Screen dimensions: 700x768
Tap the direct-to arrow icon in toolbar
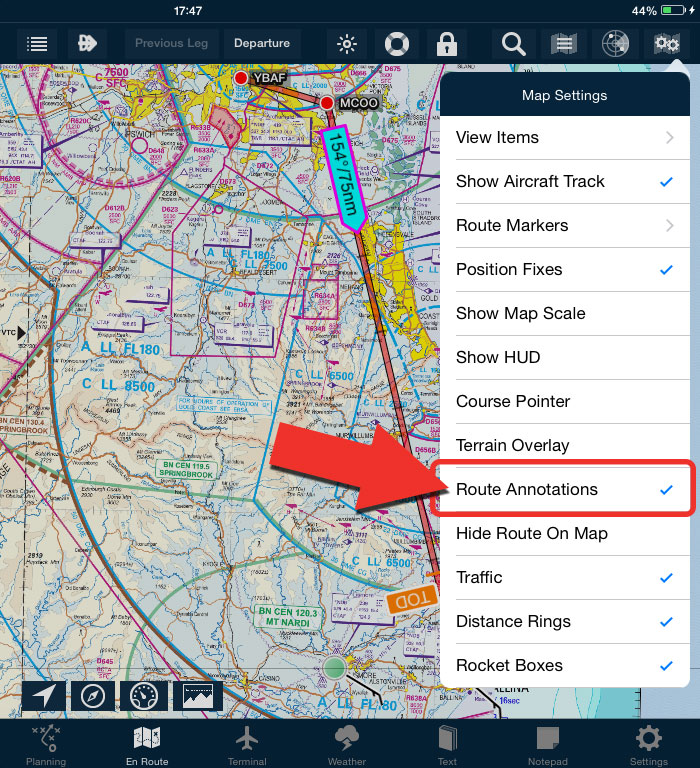pyautogui.click(x=87, y=43)
